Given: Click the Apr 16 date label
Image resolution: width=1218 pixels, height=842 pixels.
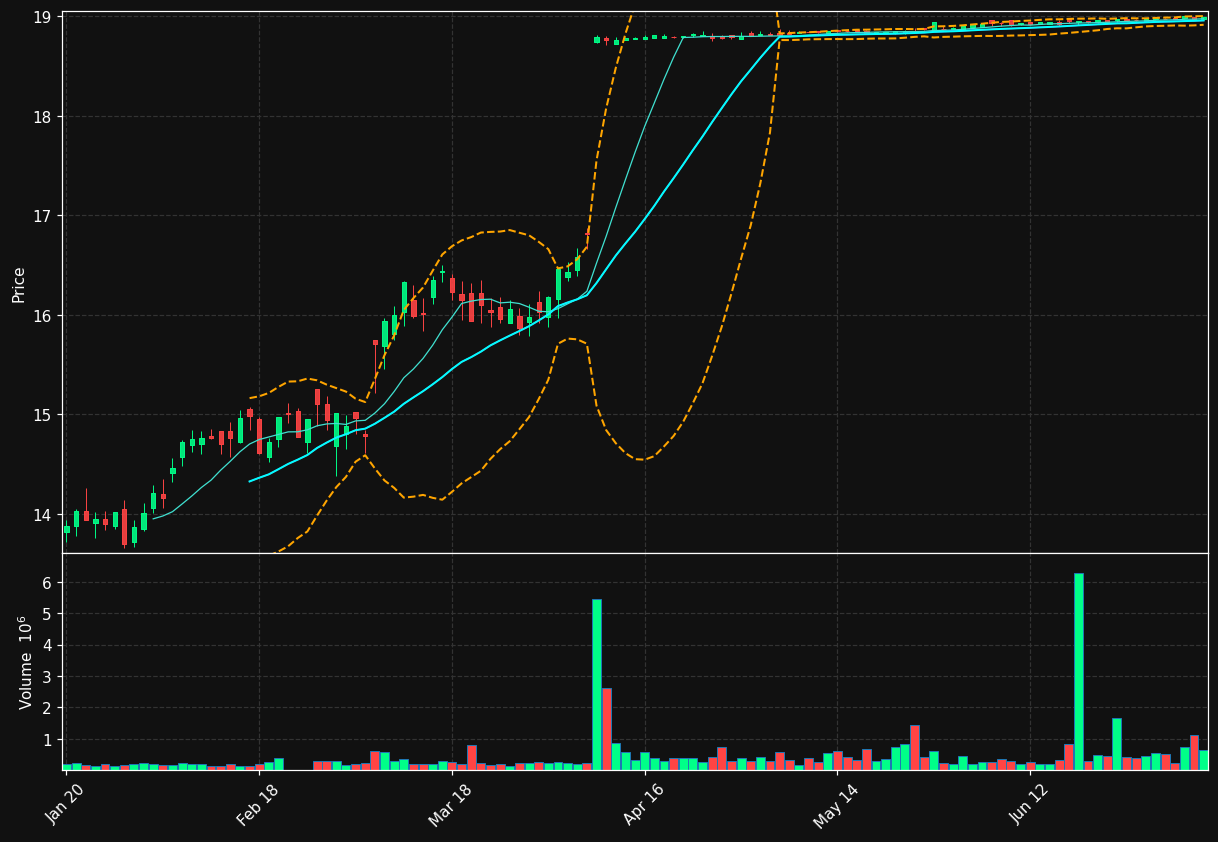Looking at the screenshot, I should (x=643, y=804).
